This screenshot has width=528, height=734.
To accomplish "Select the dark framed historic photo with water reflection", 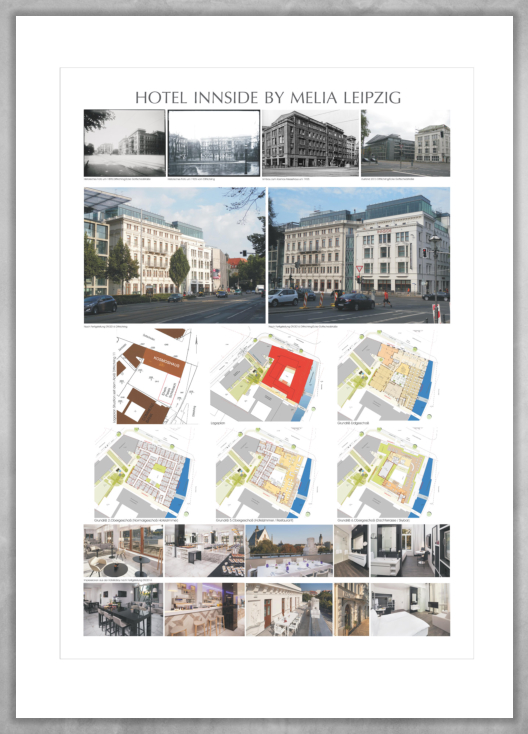I will (x=214, y=143).
